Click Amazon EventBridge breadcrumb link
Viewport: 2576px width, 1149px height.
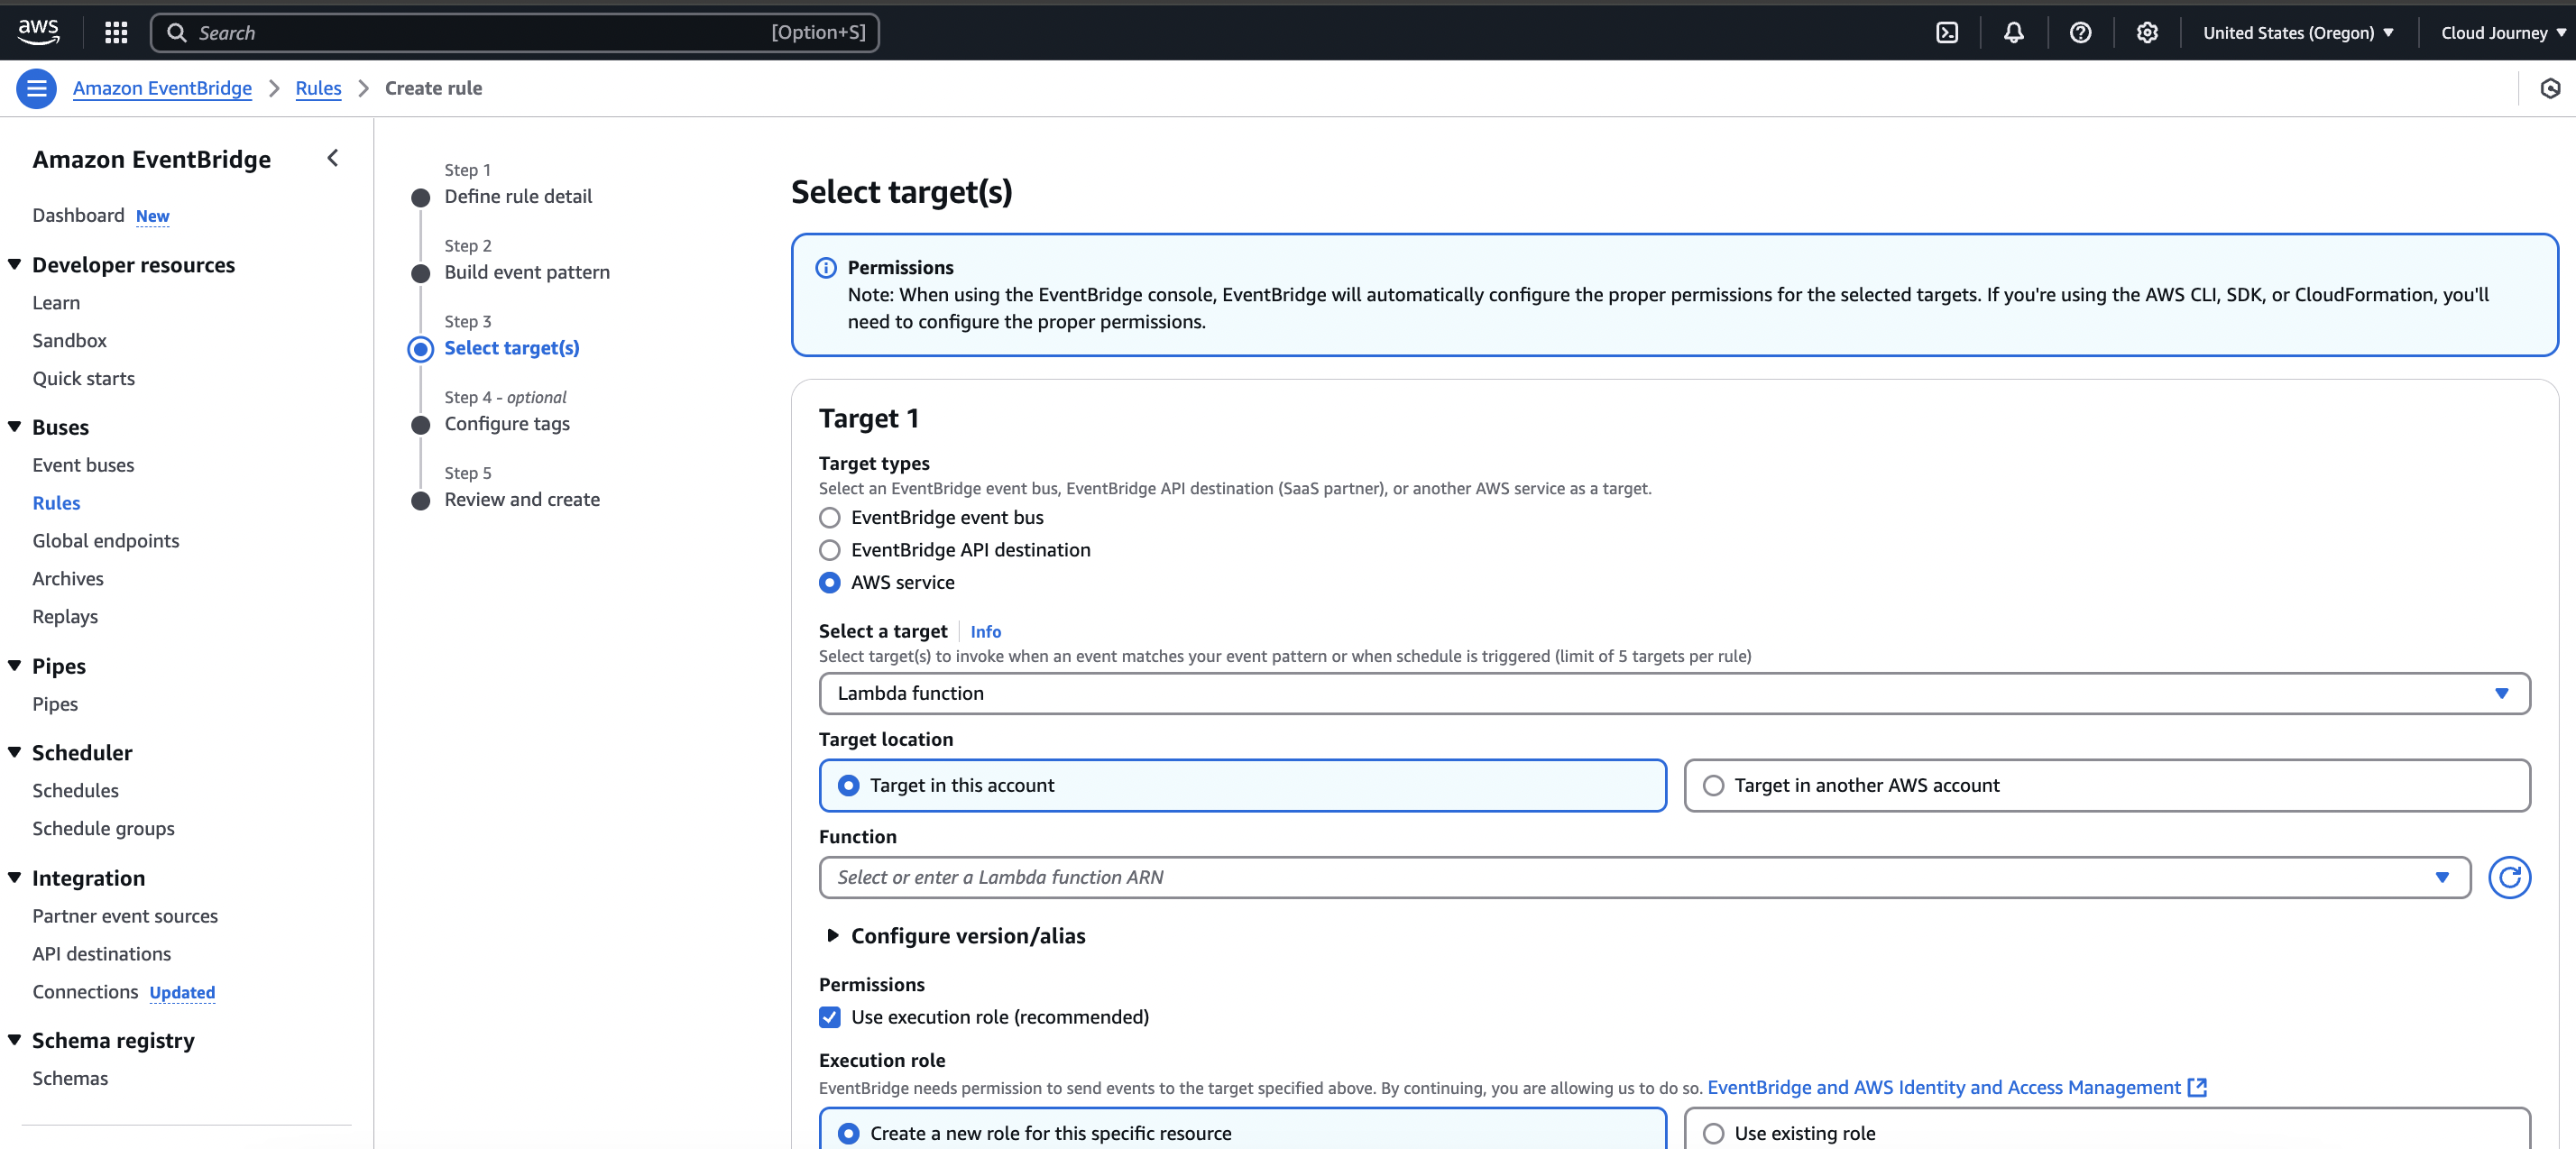tap(162, 88)
